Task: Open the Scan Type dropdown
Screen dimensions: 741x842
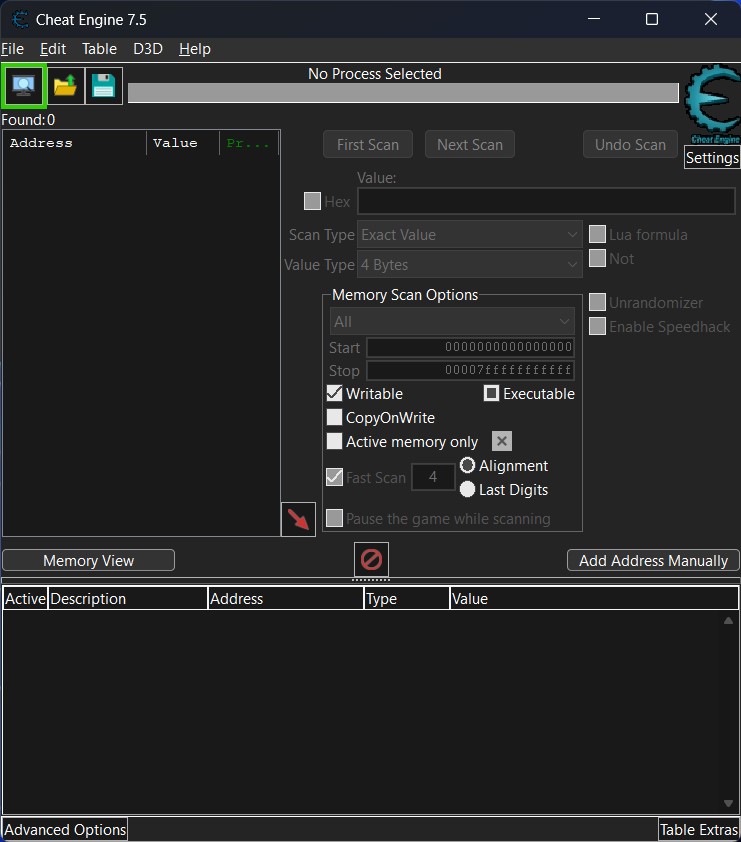Action: pyautogui.click(x=470, y=235)
